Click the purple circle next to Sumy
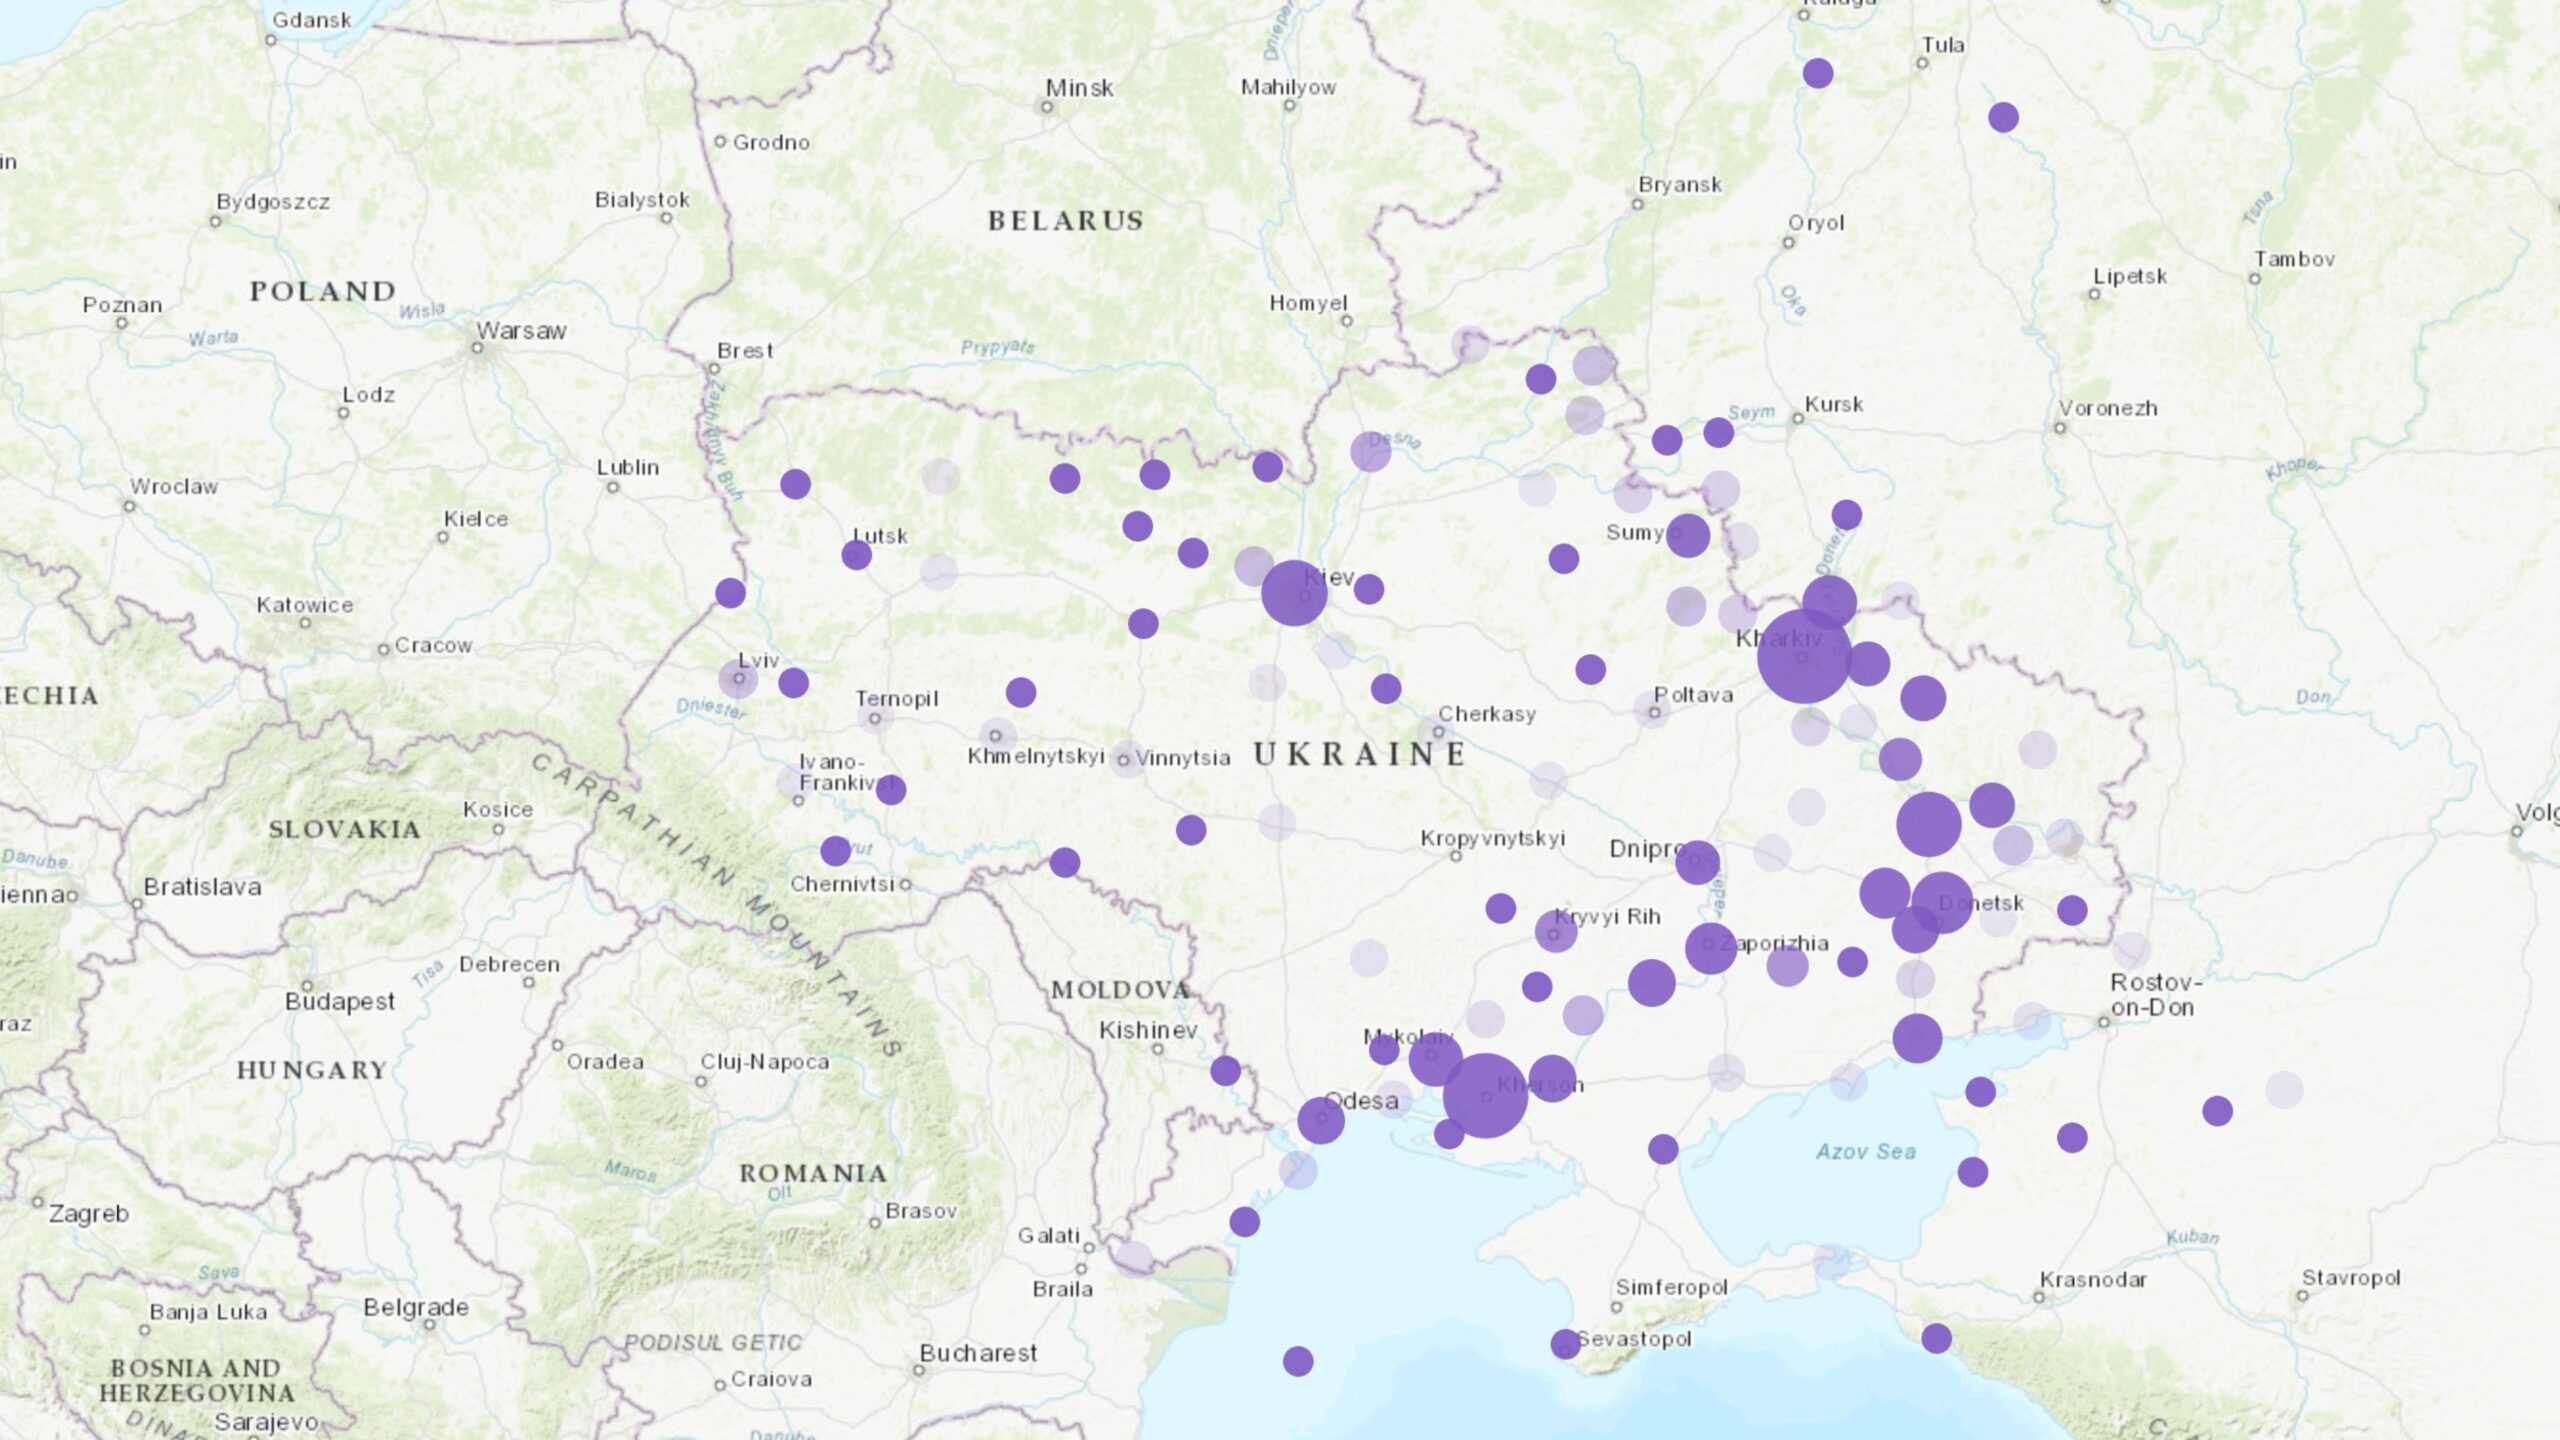Image resolution: width=2560 pixels, height=1440 pixels. [1688, 536]
